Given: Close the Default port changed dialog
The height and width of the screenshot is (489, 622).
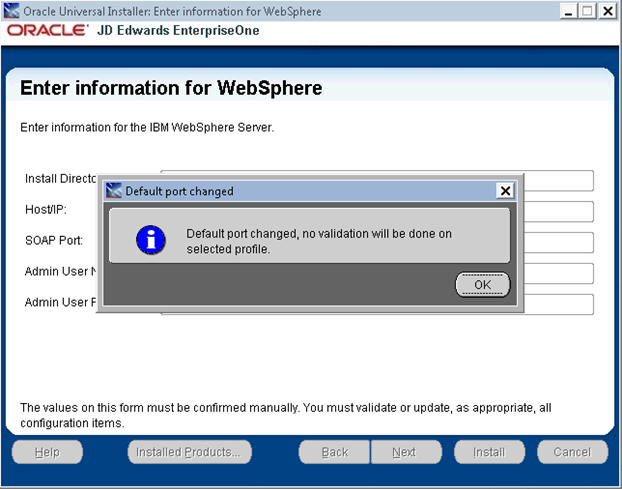Looking at the screenshot, I should click(505, 191).
